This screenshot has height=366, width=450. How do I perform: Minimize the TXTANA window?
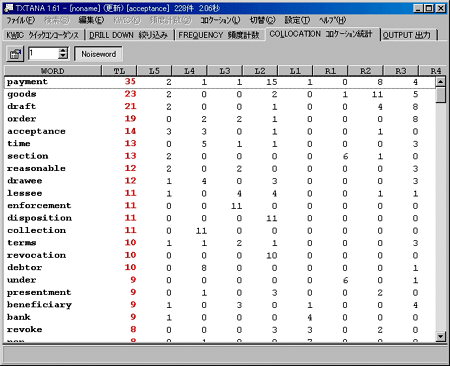point(418,8)
